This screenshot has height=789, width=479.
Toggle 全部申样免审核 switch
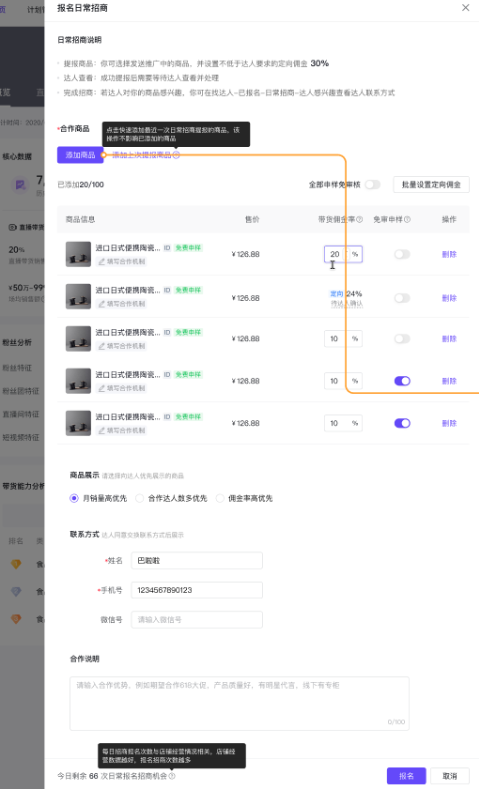point(372,185)
